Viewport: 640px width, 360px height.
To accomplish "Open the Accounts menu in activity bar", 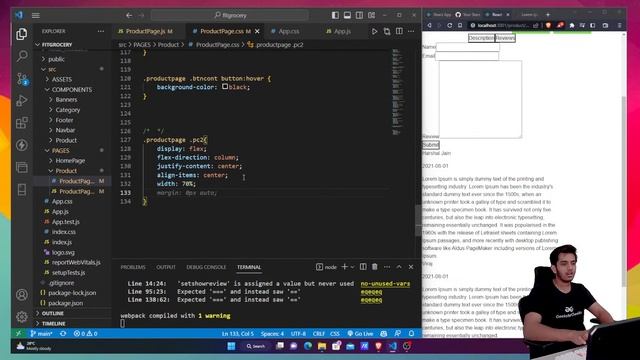I will point(22,295).
